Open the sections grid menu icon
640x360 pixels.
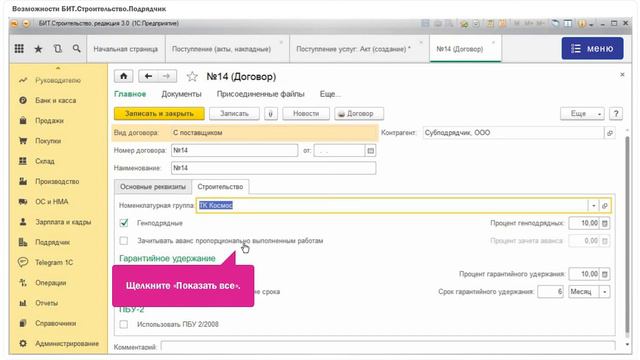(x=19, y=49)
